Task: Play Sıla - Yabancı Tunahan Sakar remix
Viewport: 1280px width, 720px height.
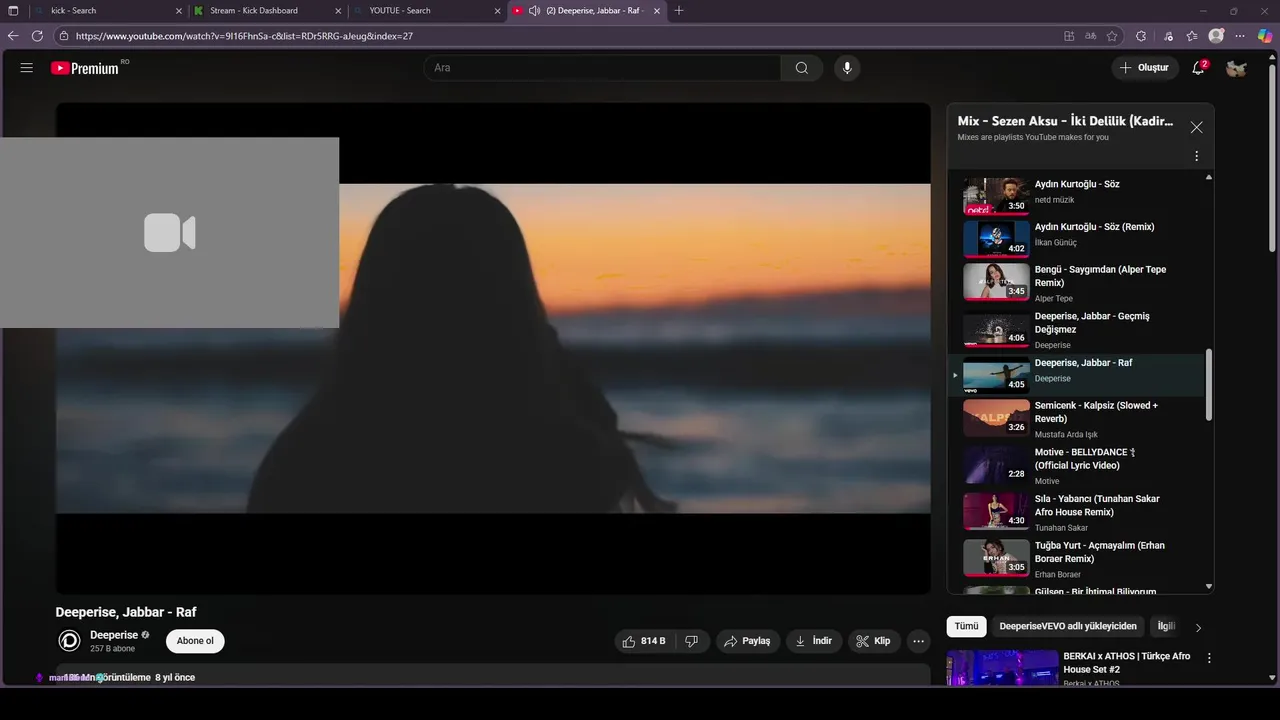Action: tap(1078, 512)
